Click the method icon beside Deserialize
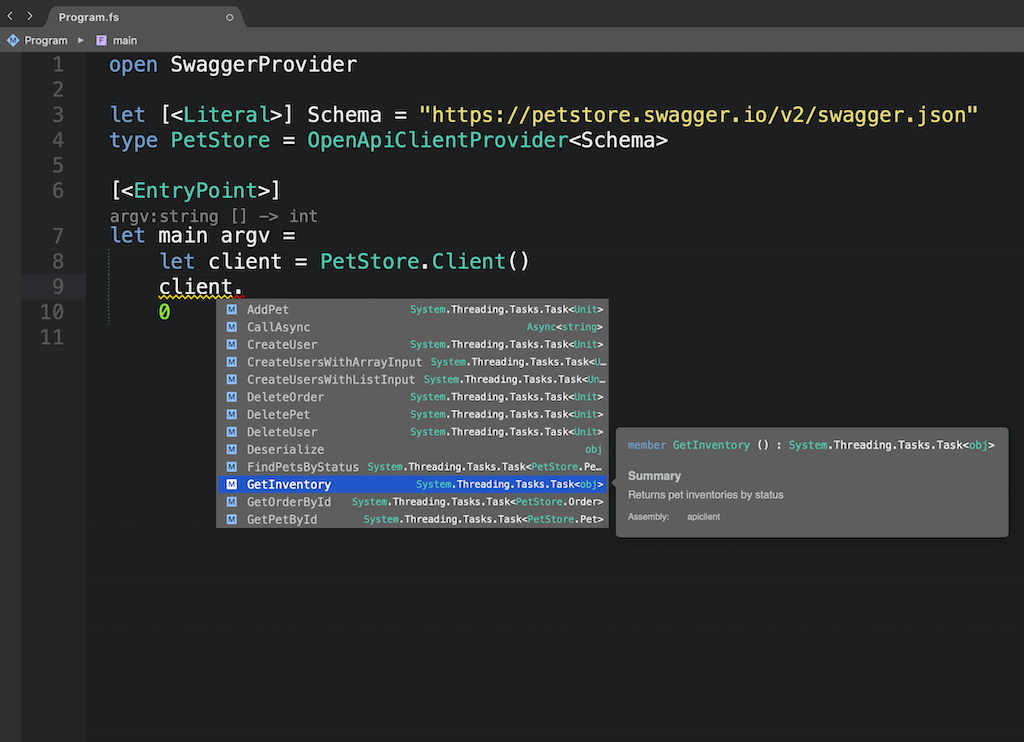Image resolution: width=1024 pixels, height=742 pixels. (232, 449)
